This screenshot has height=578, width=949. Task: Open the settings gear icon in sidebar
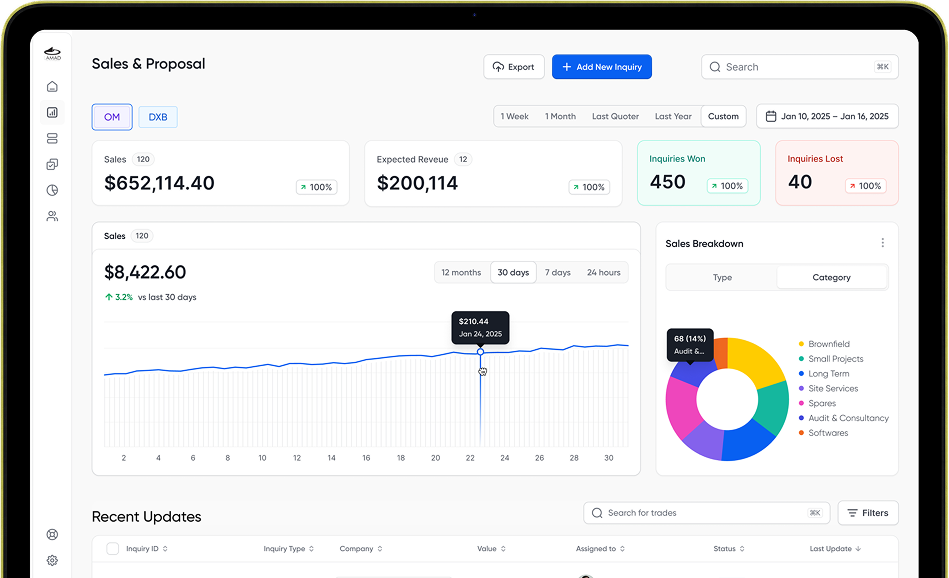pos(52,560)
